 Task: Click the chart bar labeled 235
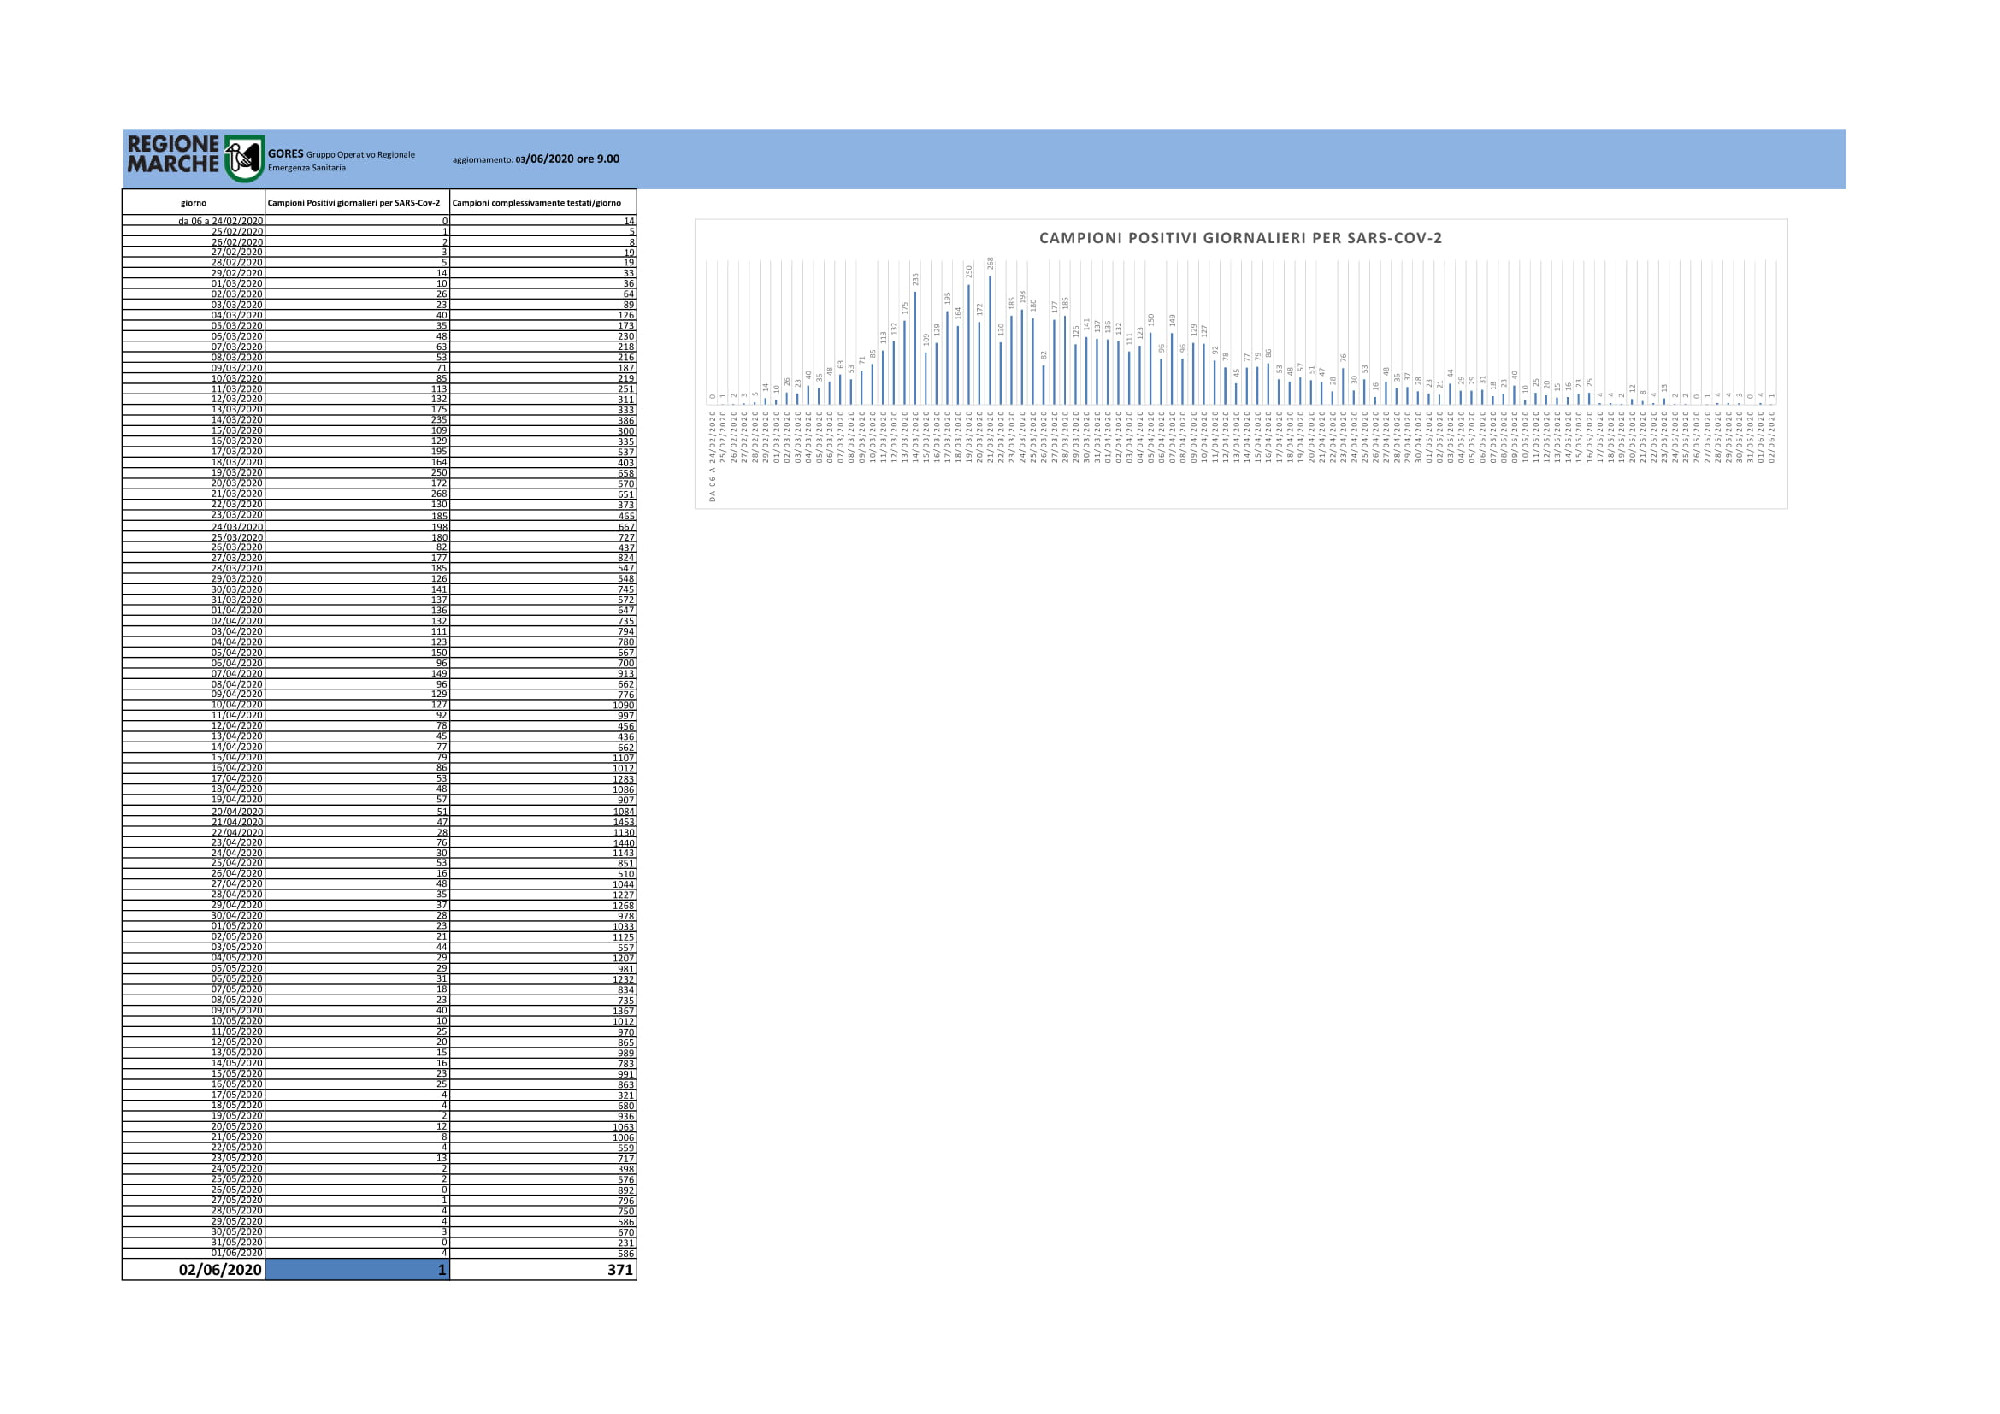tap(915, 348)
